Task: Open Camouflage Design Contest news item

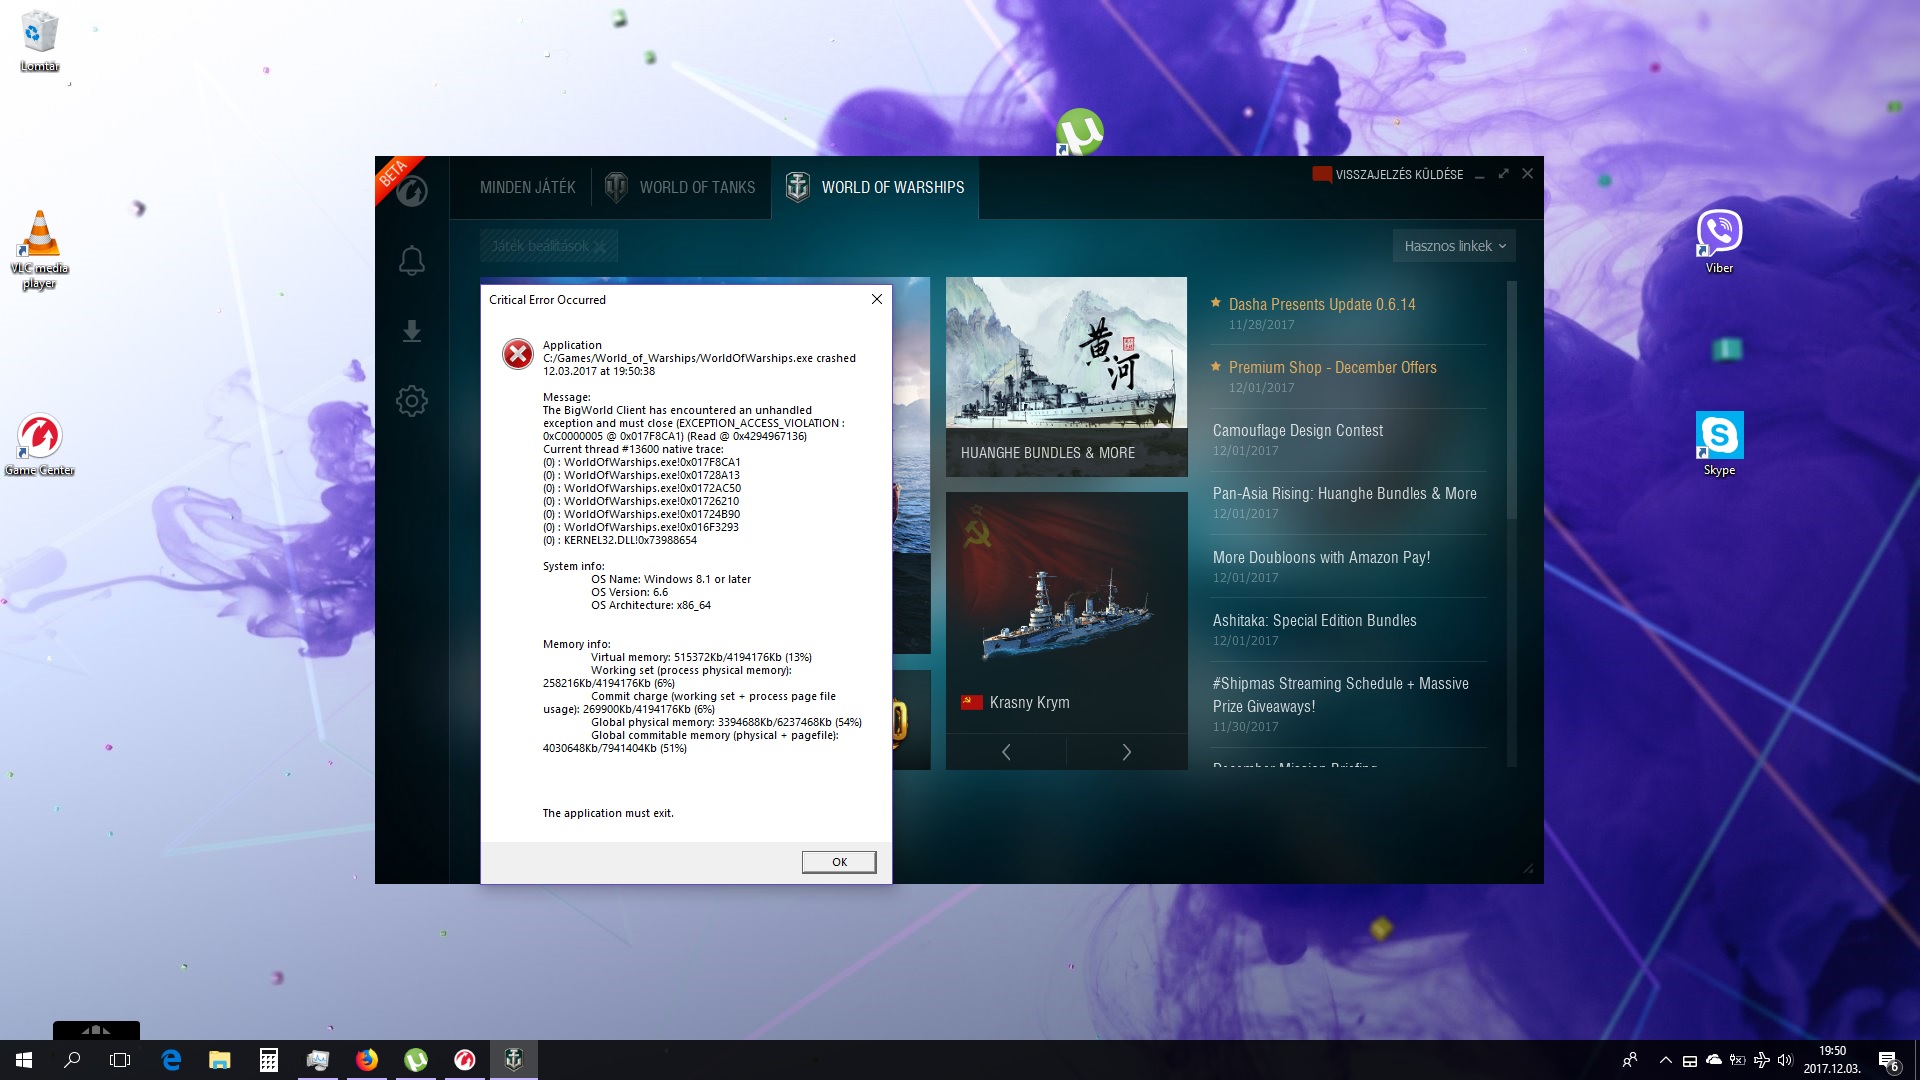Action: pos(1297,430)
